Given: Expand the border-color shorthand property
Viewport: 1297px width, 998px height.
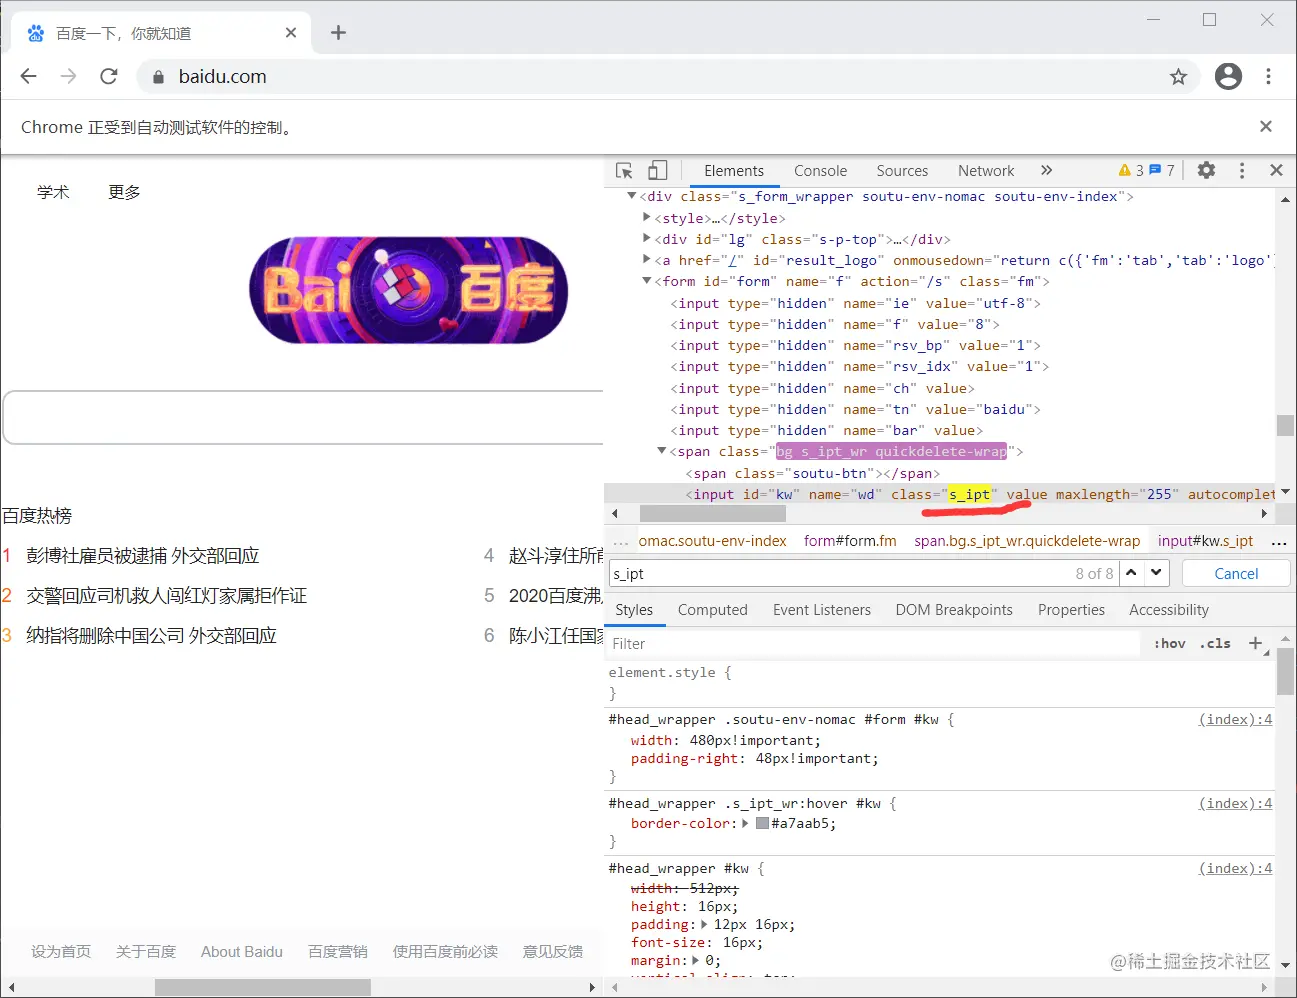Looking at the screenshot, I should 745,824.
